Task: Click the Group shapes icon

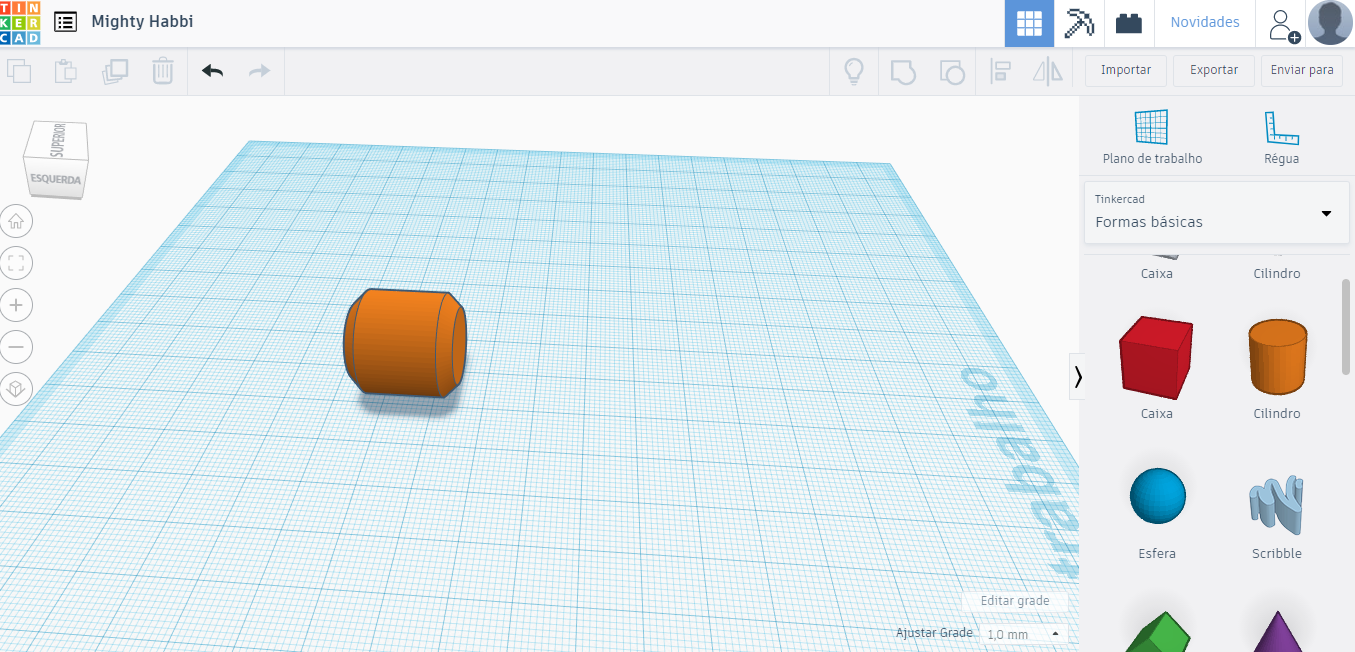Action: point(903,71)
